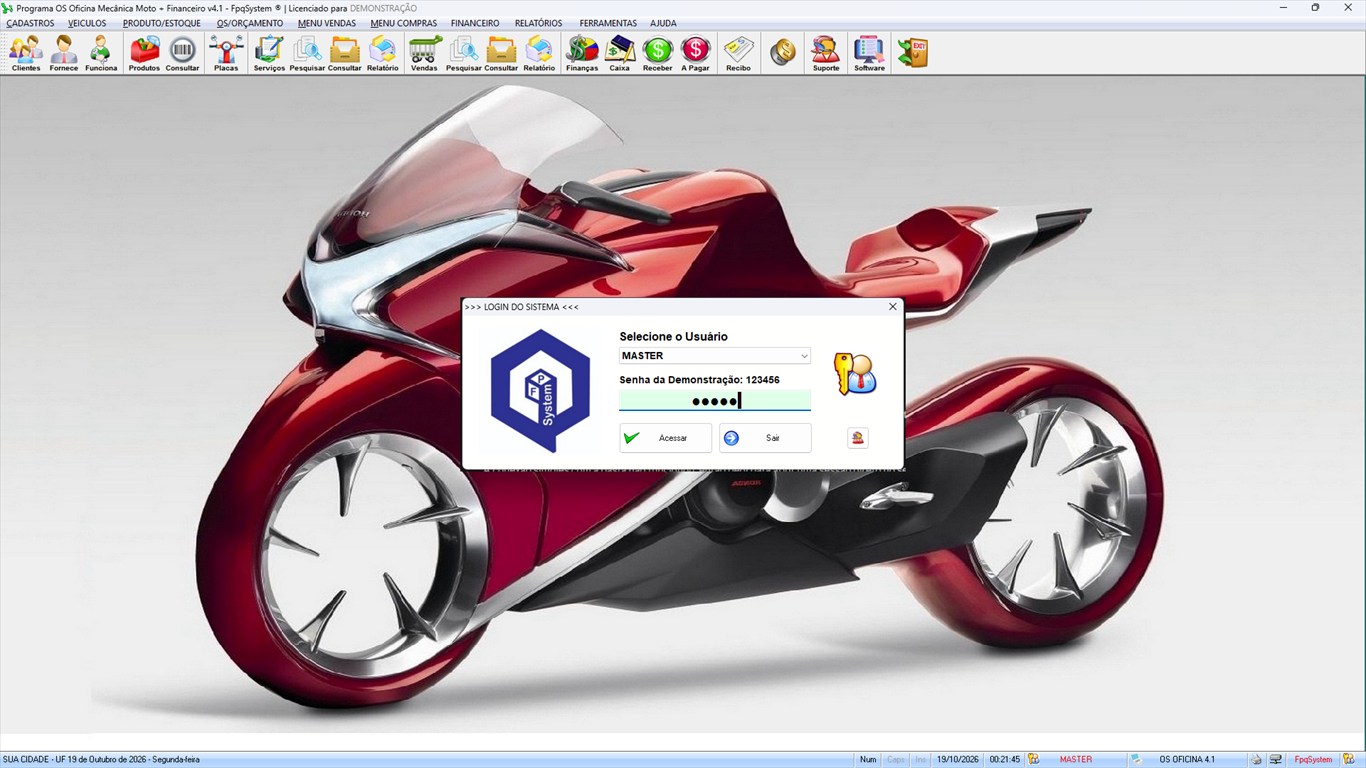Viewport: 1366px width, 768px height.
Task: Open the Caixa cash register icon
Action: tap(620, 53)
